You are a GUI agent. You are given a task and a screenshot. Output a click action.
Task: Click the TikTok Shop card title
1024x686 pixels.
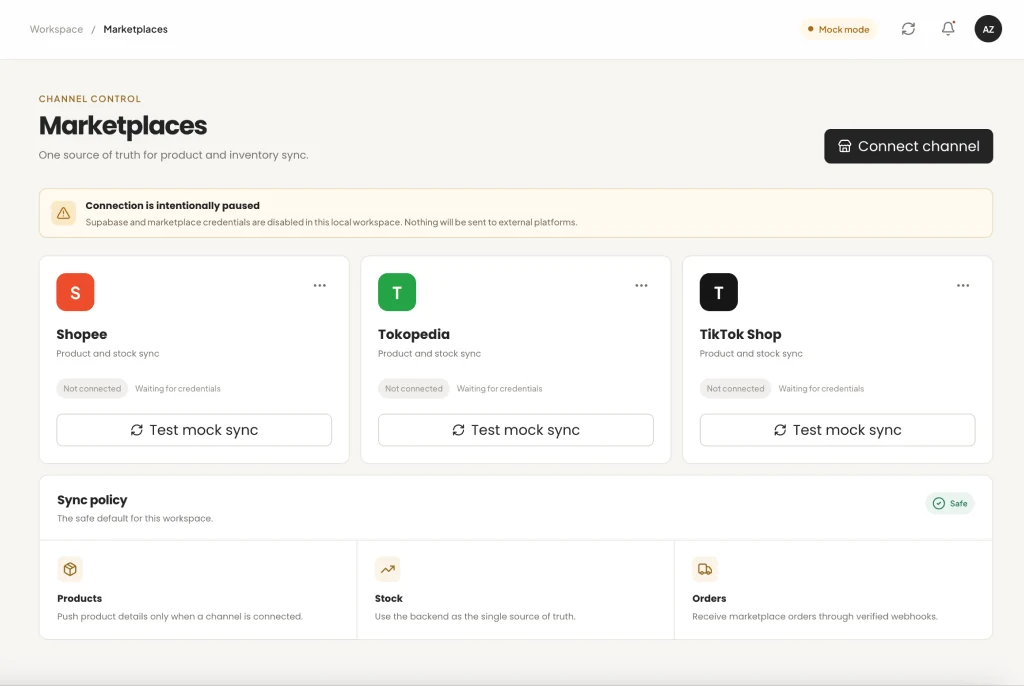coord(740,335)
